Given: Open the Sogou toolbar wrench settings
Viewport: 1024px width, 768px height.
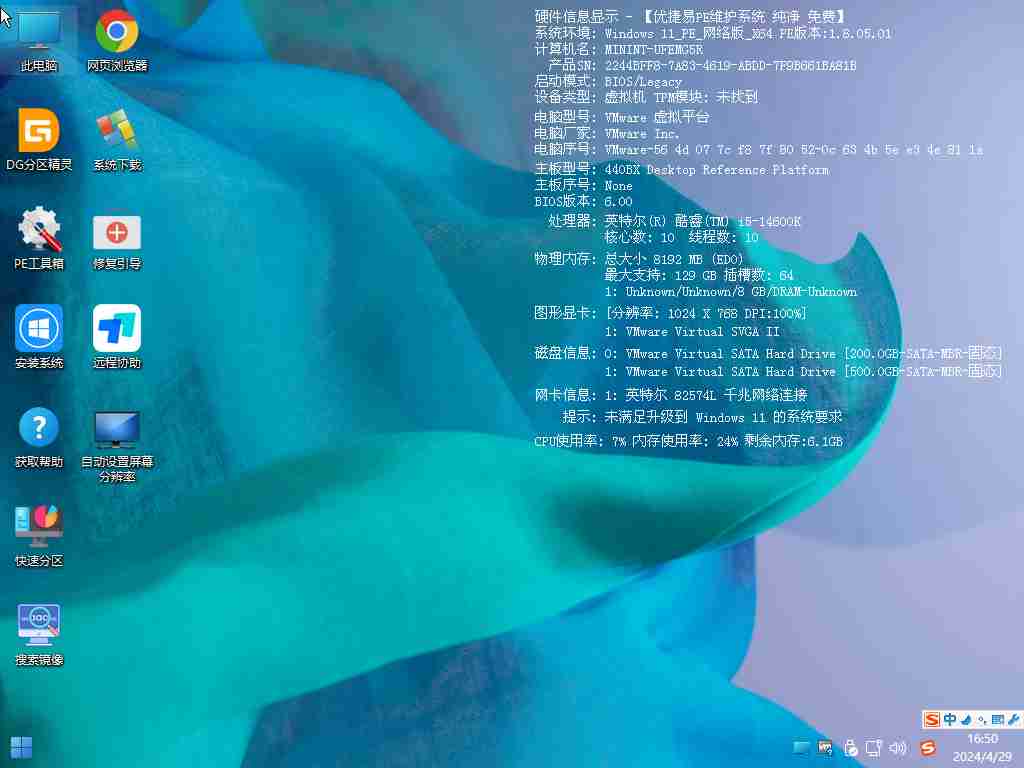Looking at the screenshot, I should (1014, 719).
